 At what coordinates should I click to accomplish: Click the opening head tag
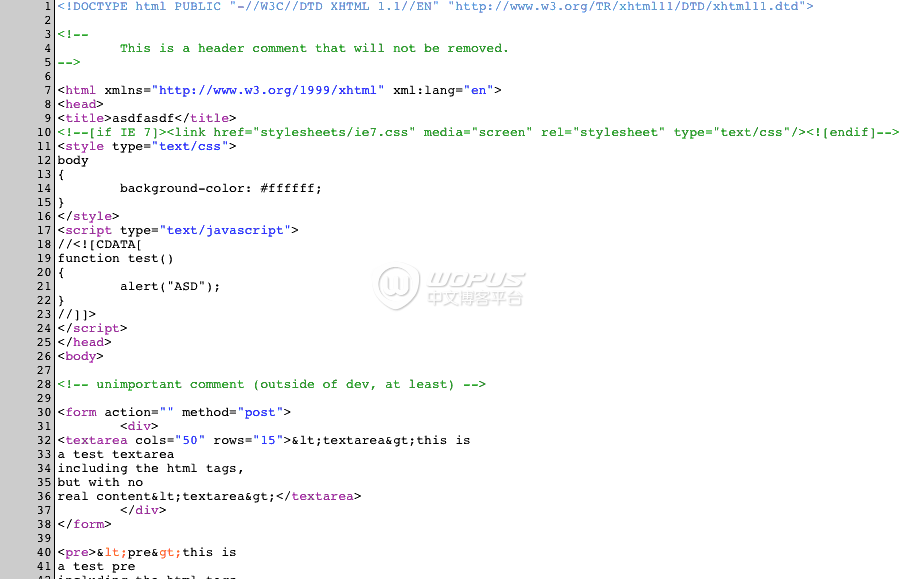[x=80, y=104]
